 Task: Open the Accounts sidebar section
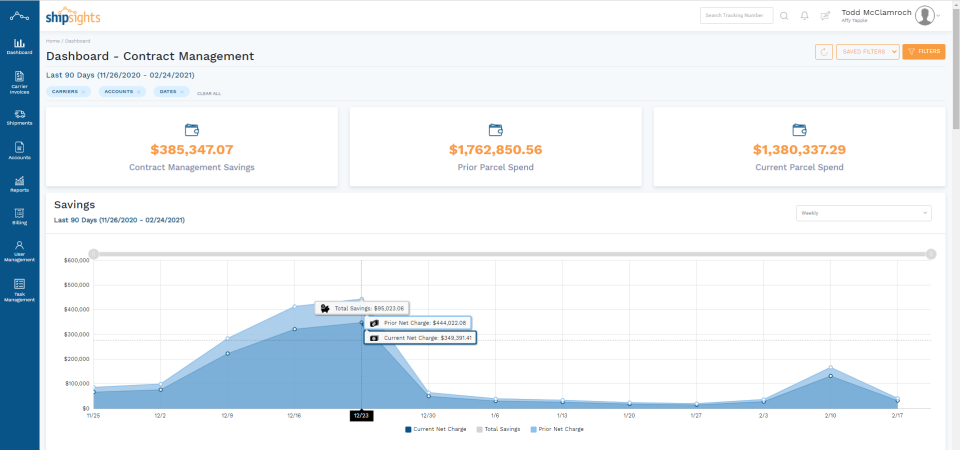(x=20, y=151)
